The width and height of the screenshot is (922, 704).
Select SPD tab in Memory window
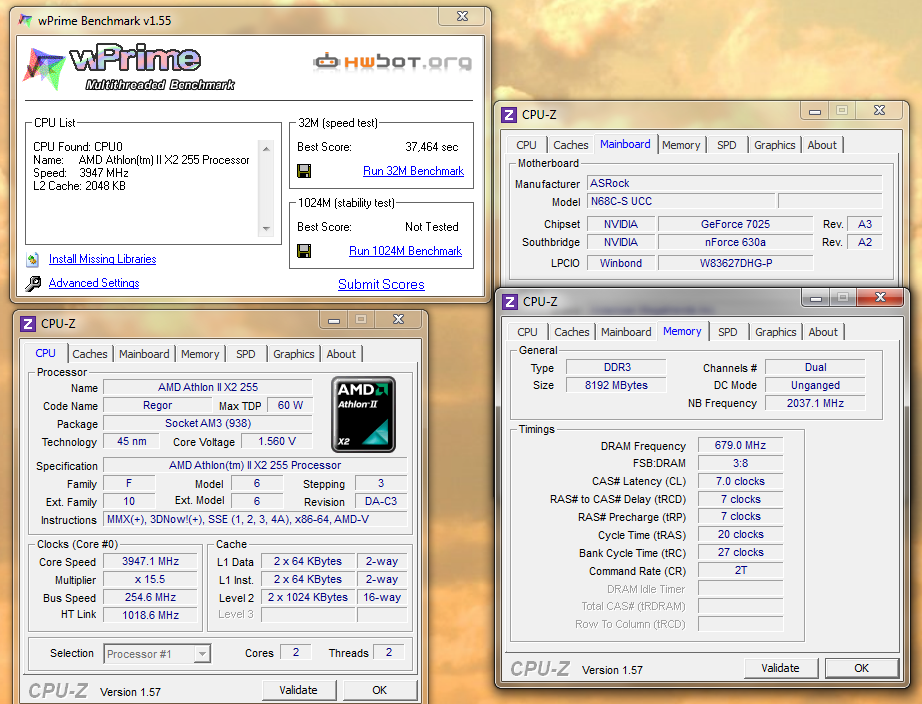728,332
